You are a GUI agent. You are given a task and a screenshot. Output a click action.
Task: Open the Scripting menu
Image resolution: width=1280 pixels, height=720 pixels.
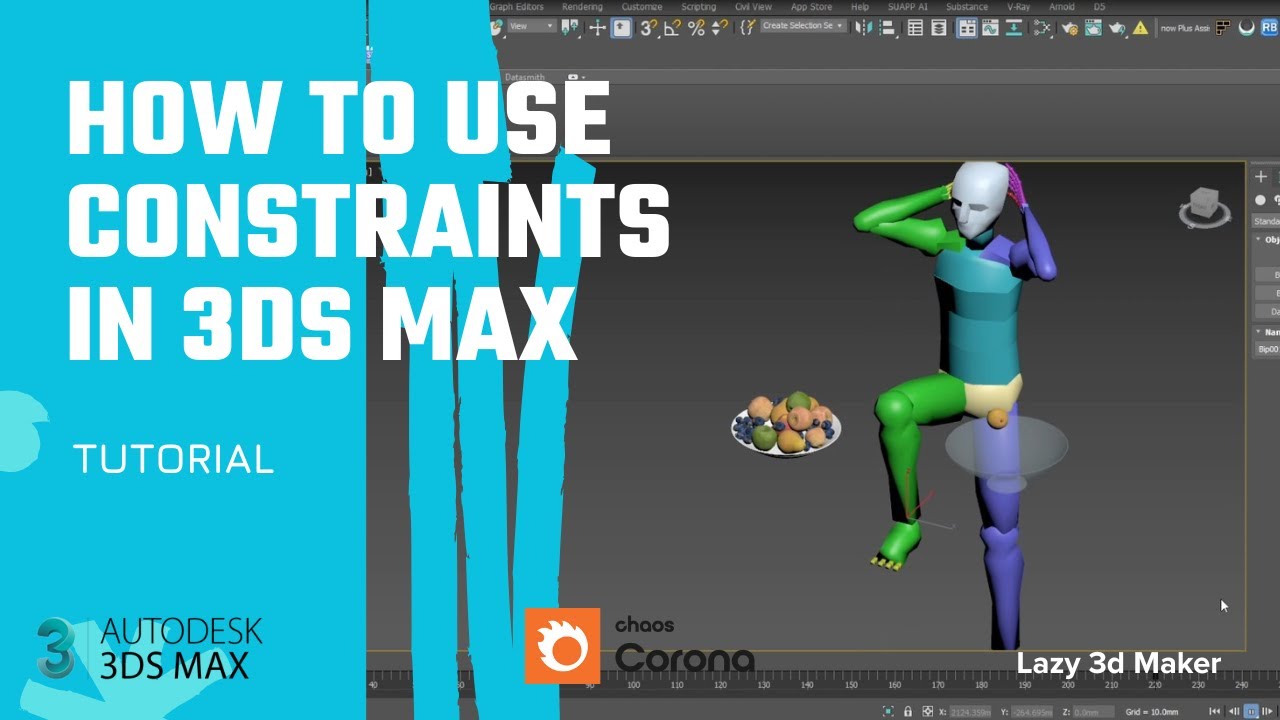point(698,7)
